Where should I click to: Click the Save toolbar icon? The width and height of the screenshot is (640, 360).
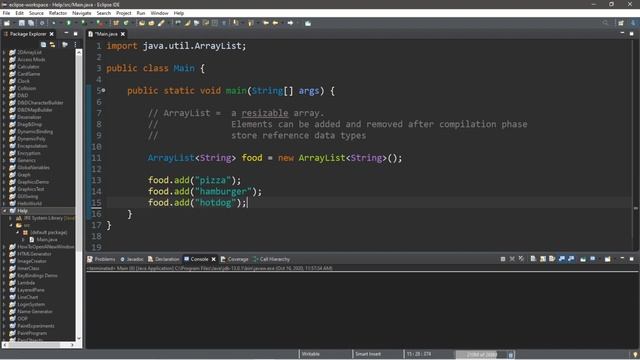[x=22, y=23]
